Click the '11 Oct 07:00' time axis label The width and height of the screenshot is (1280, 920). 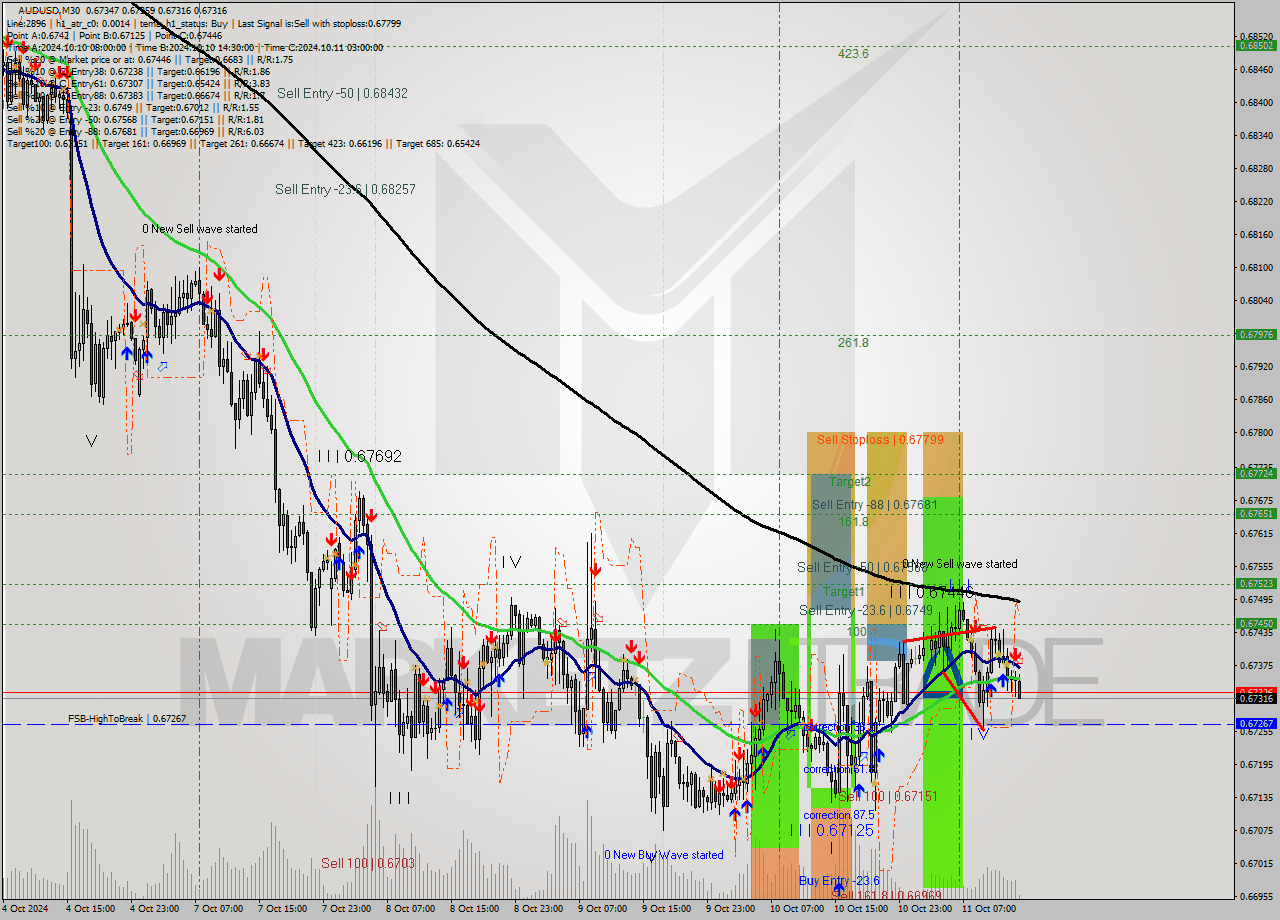tap(989, 909)
